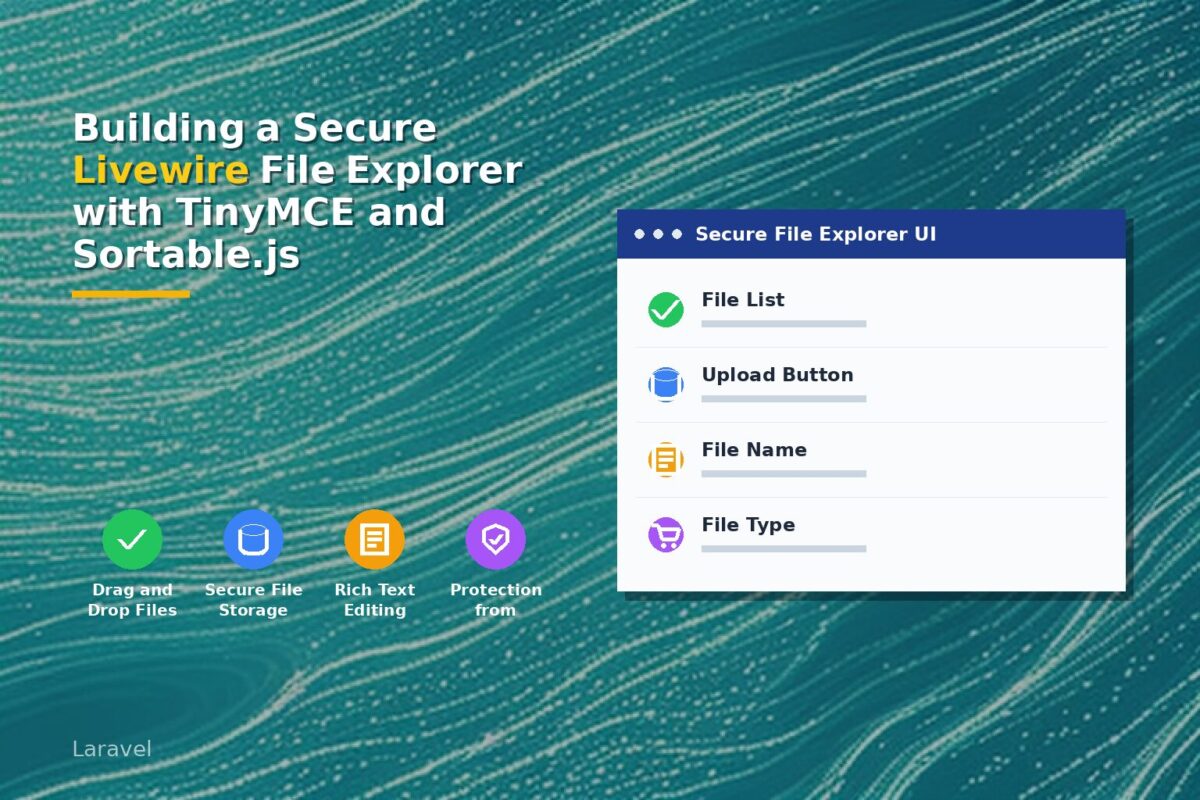Click the Secure File Storage caption
The height and width of the screenshot is (800, 1200).
click(253, 600)
